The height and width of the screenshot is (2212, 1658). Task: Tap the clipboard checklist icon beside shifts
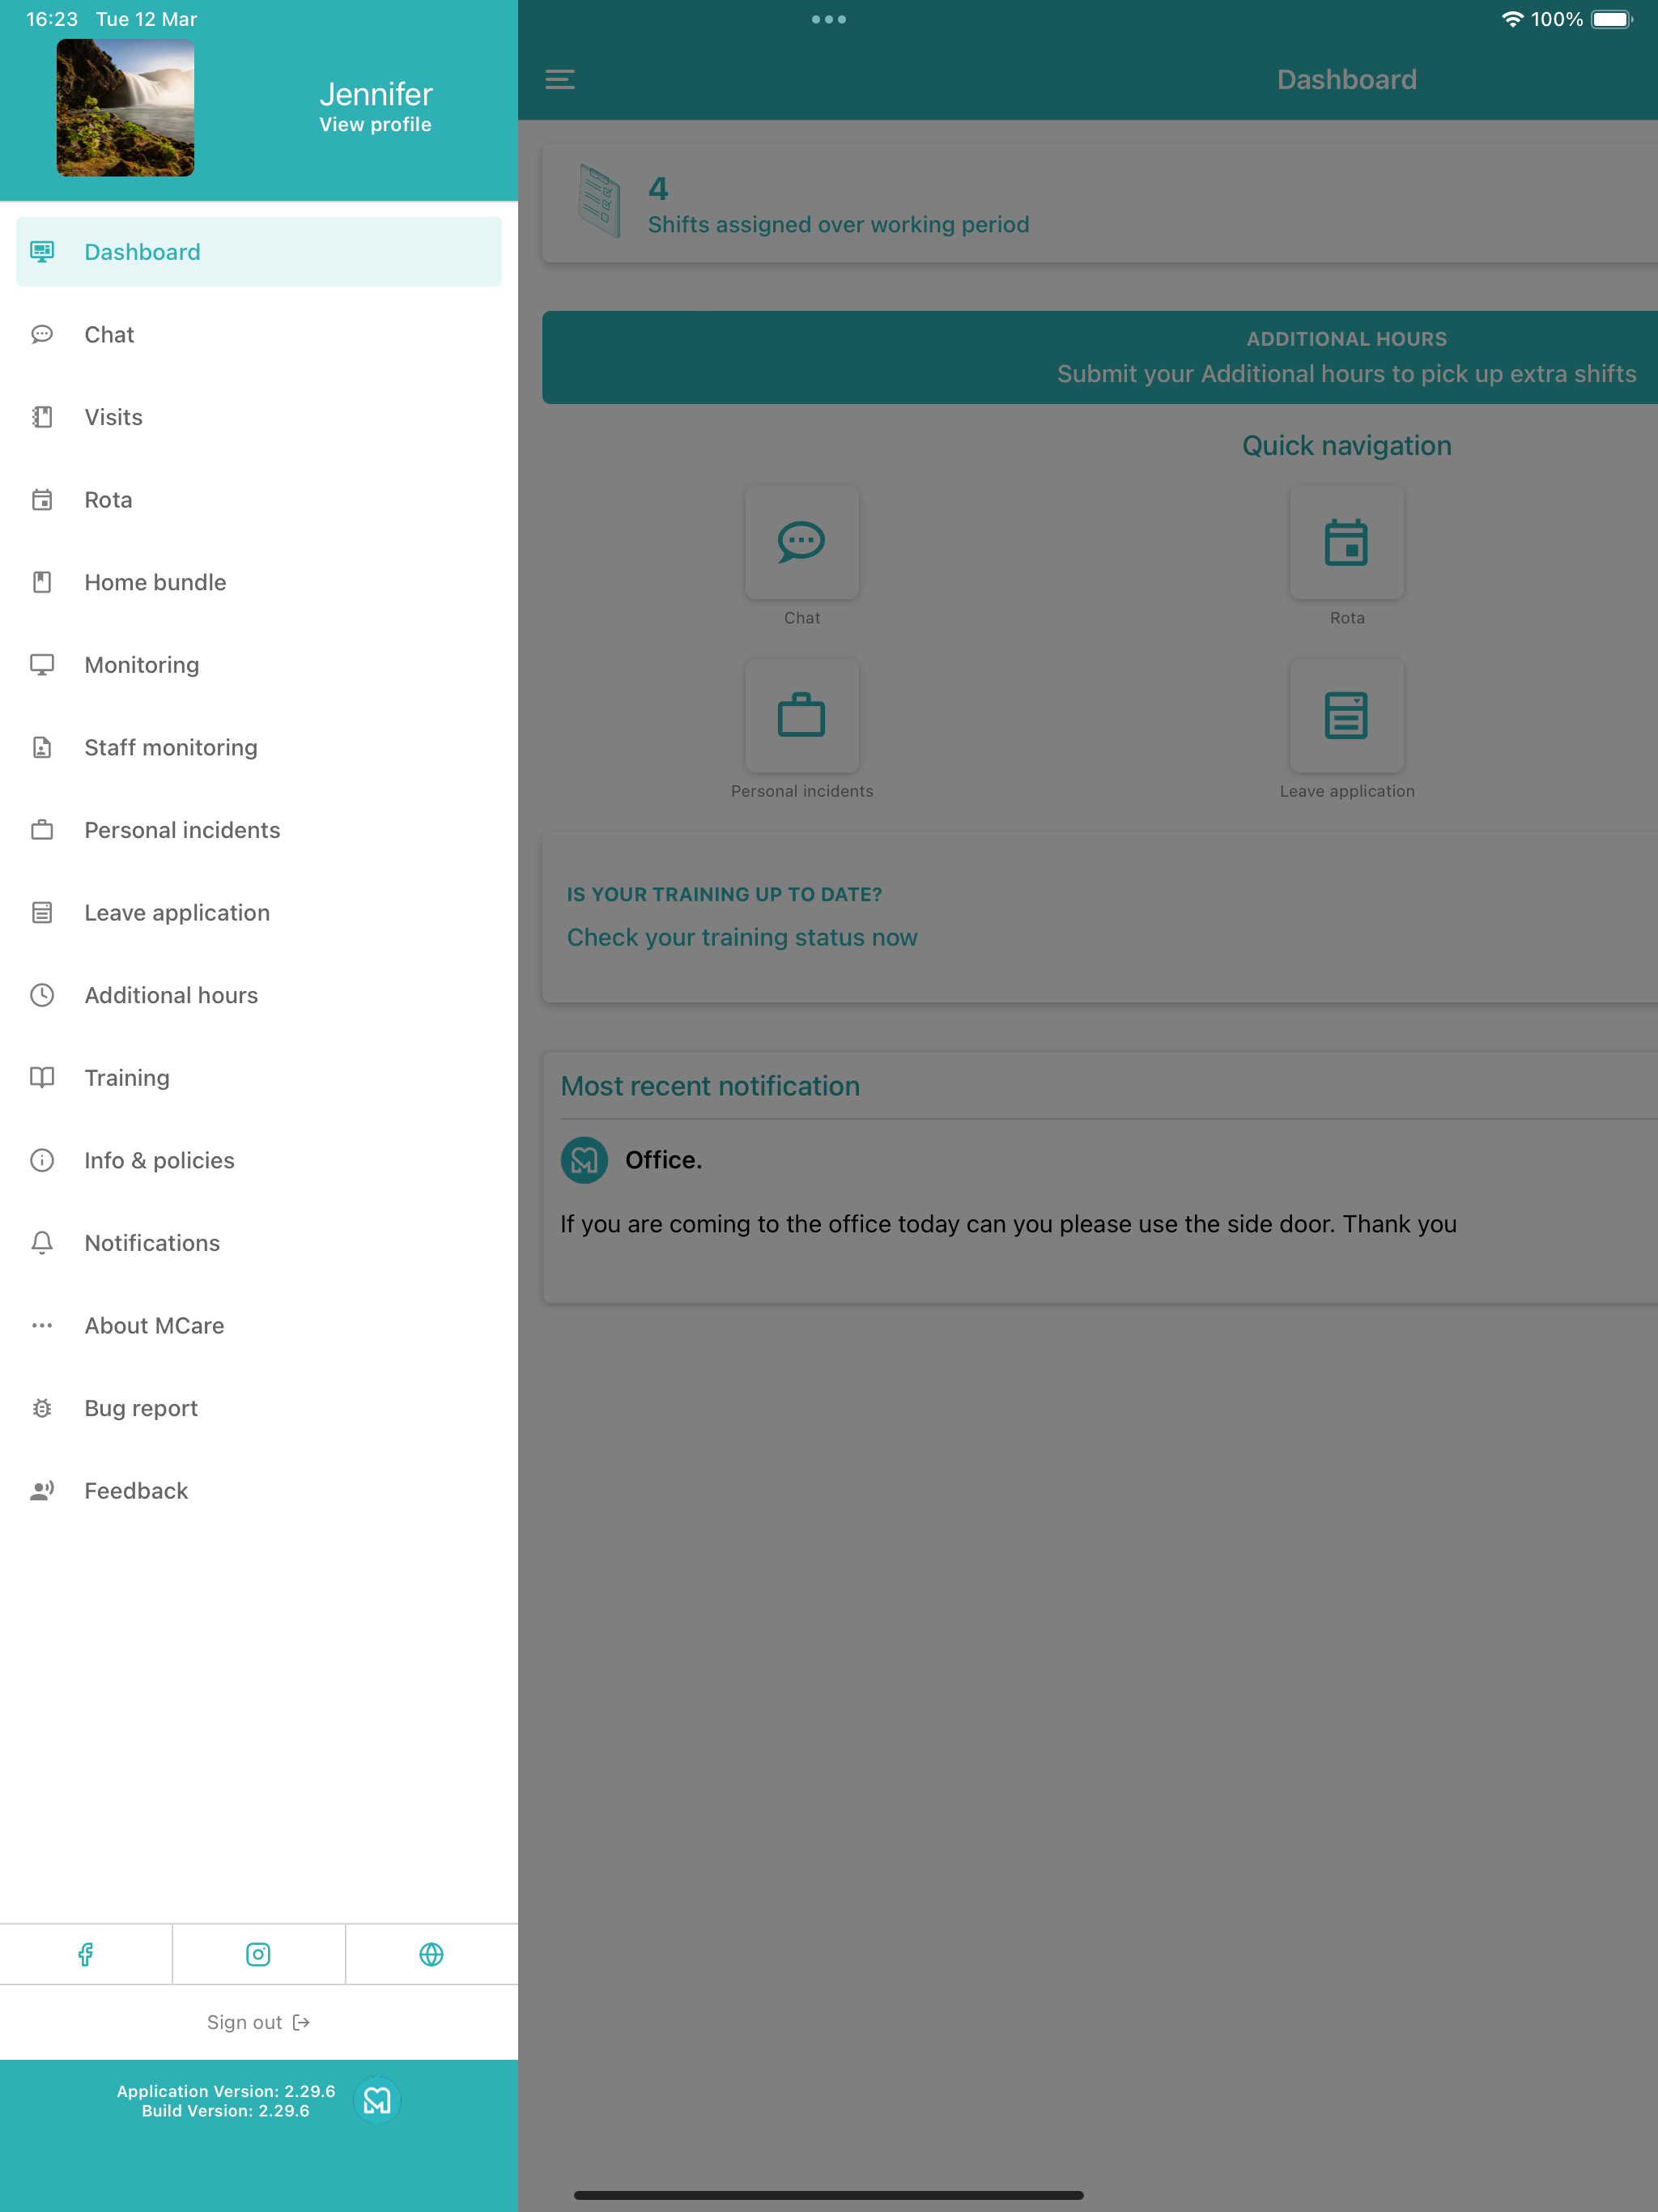[x=600, y=201]
